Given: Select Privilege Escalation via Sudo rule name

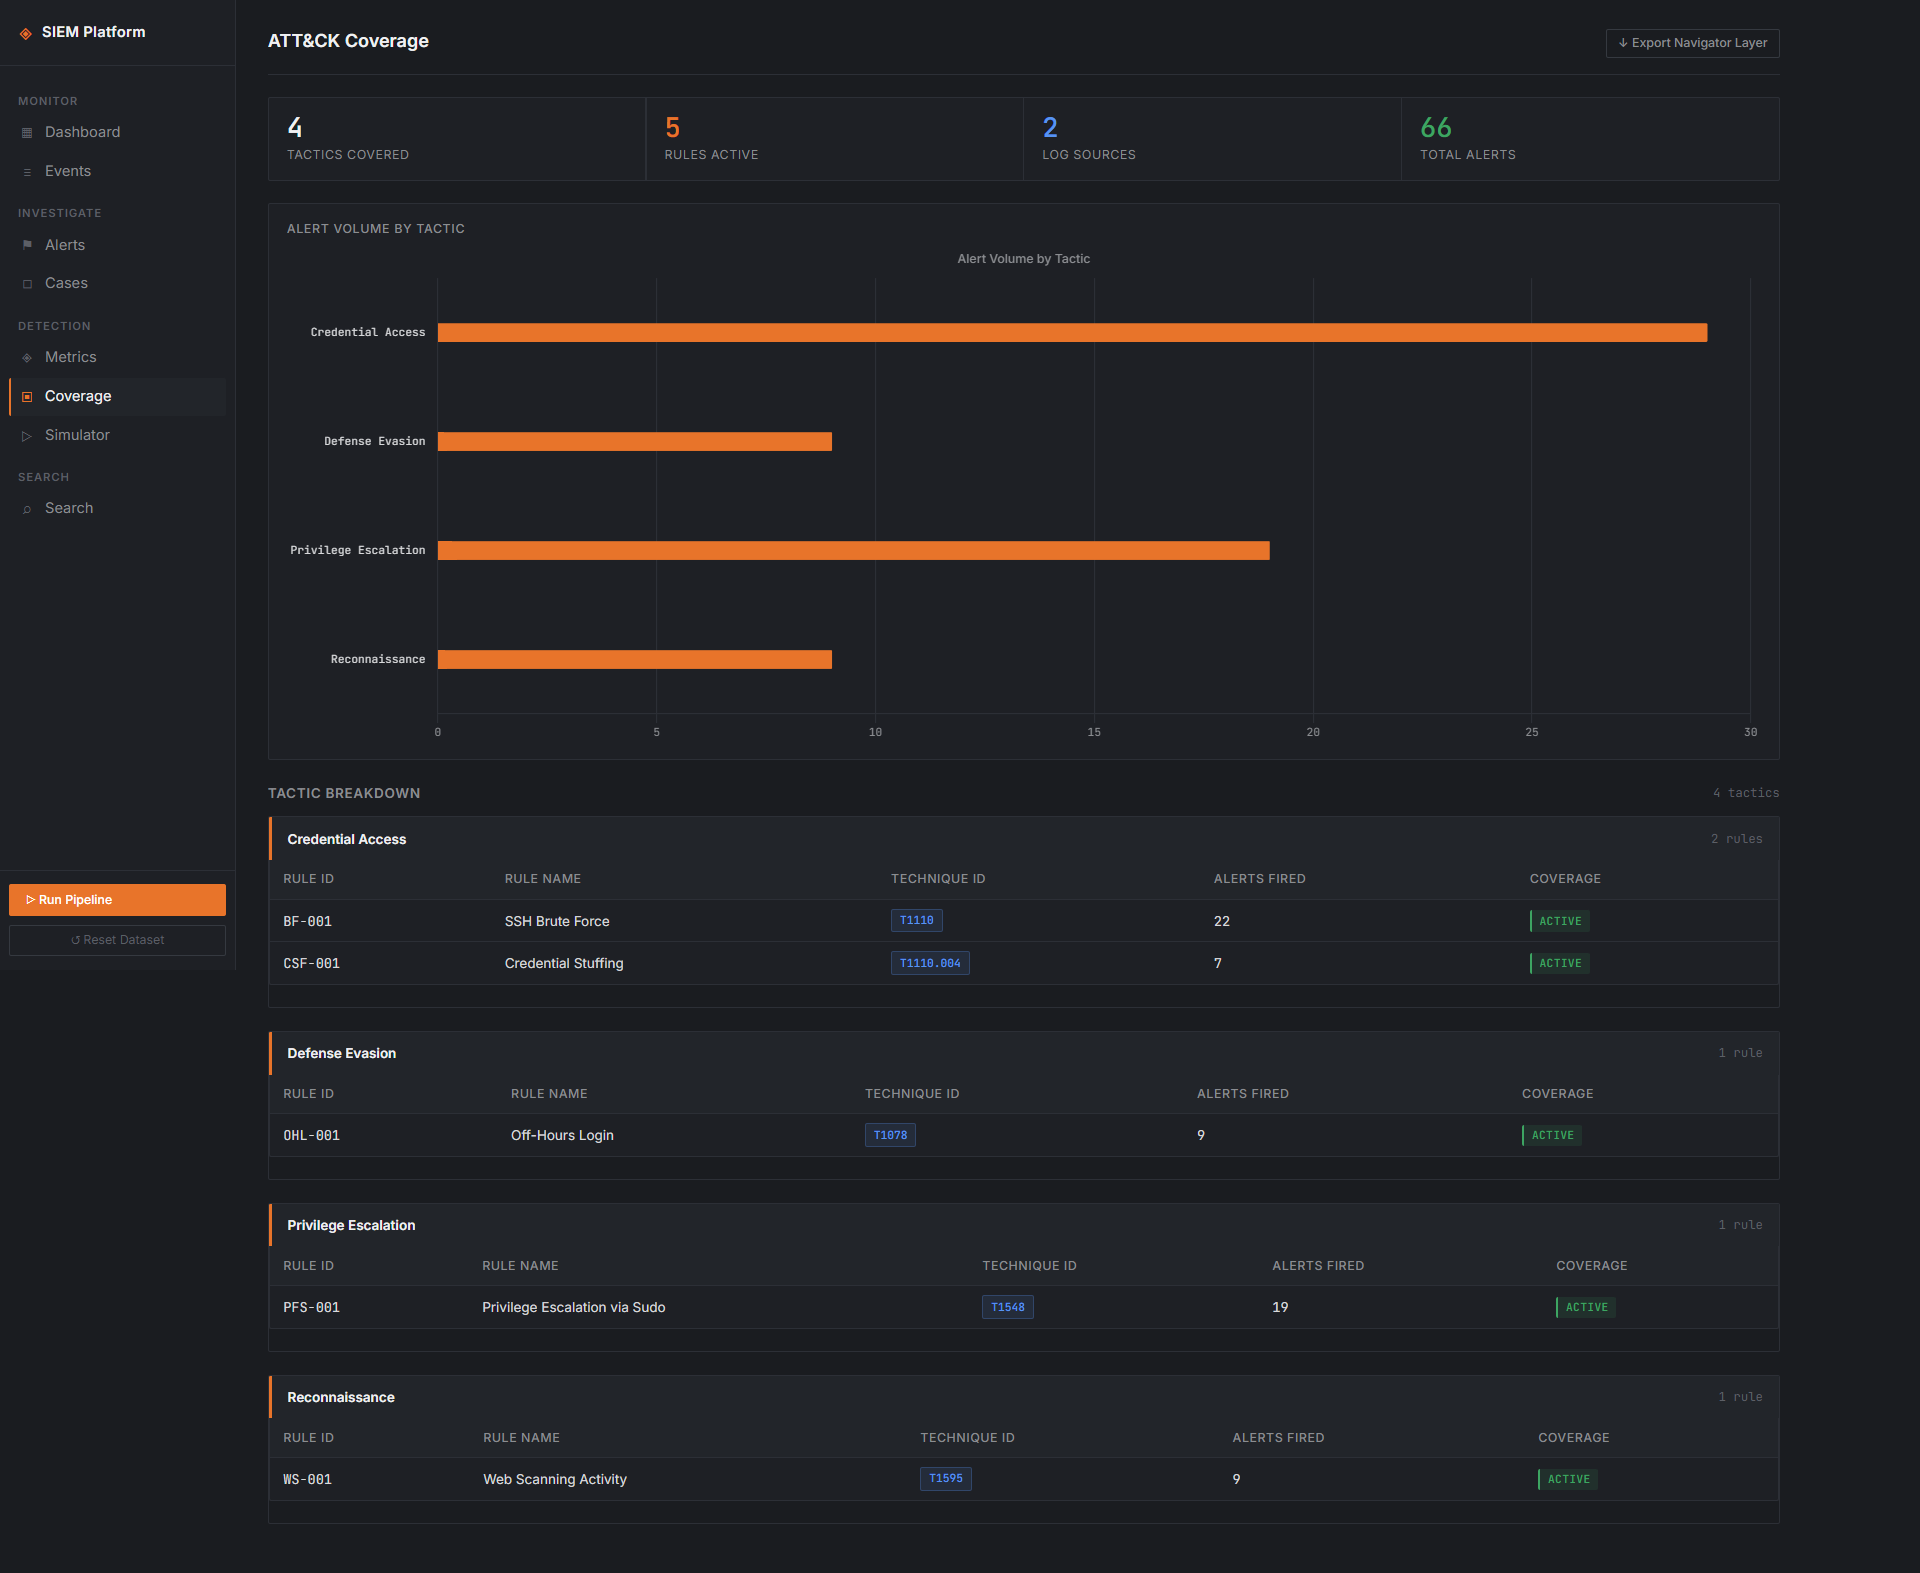Looking at the screenshot, I should pos(574,1307).
